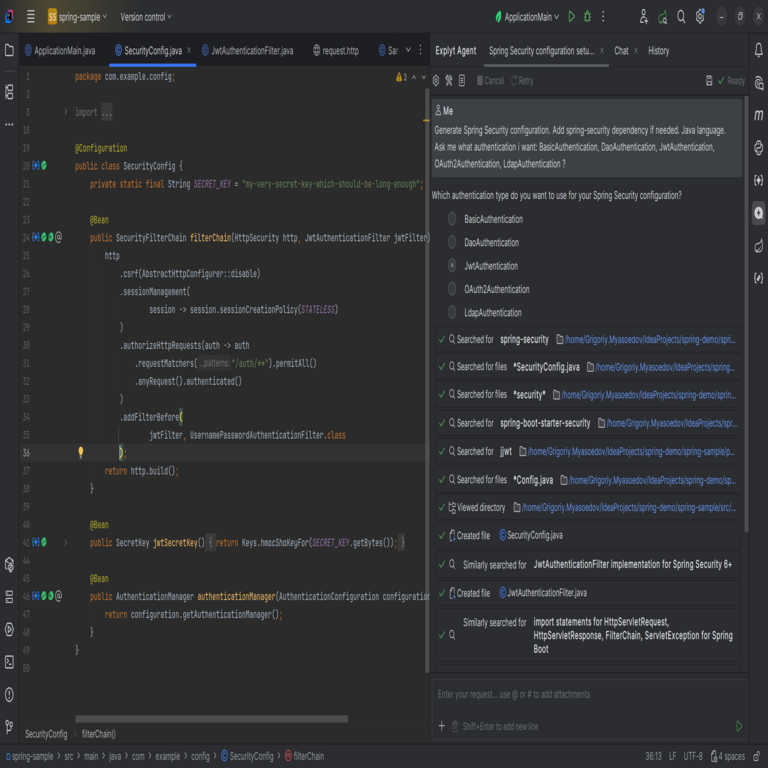The image size is (768, 768).
Task: Select the OAuth2Authentication radio button
Action: 452,289
